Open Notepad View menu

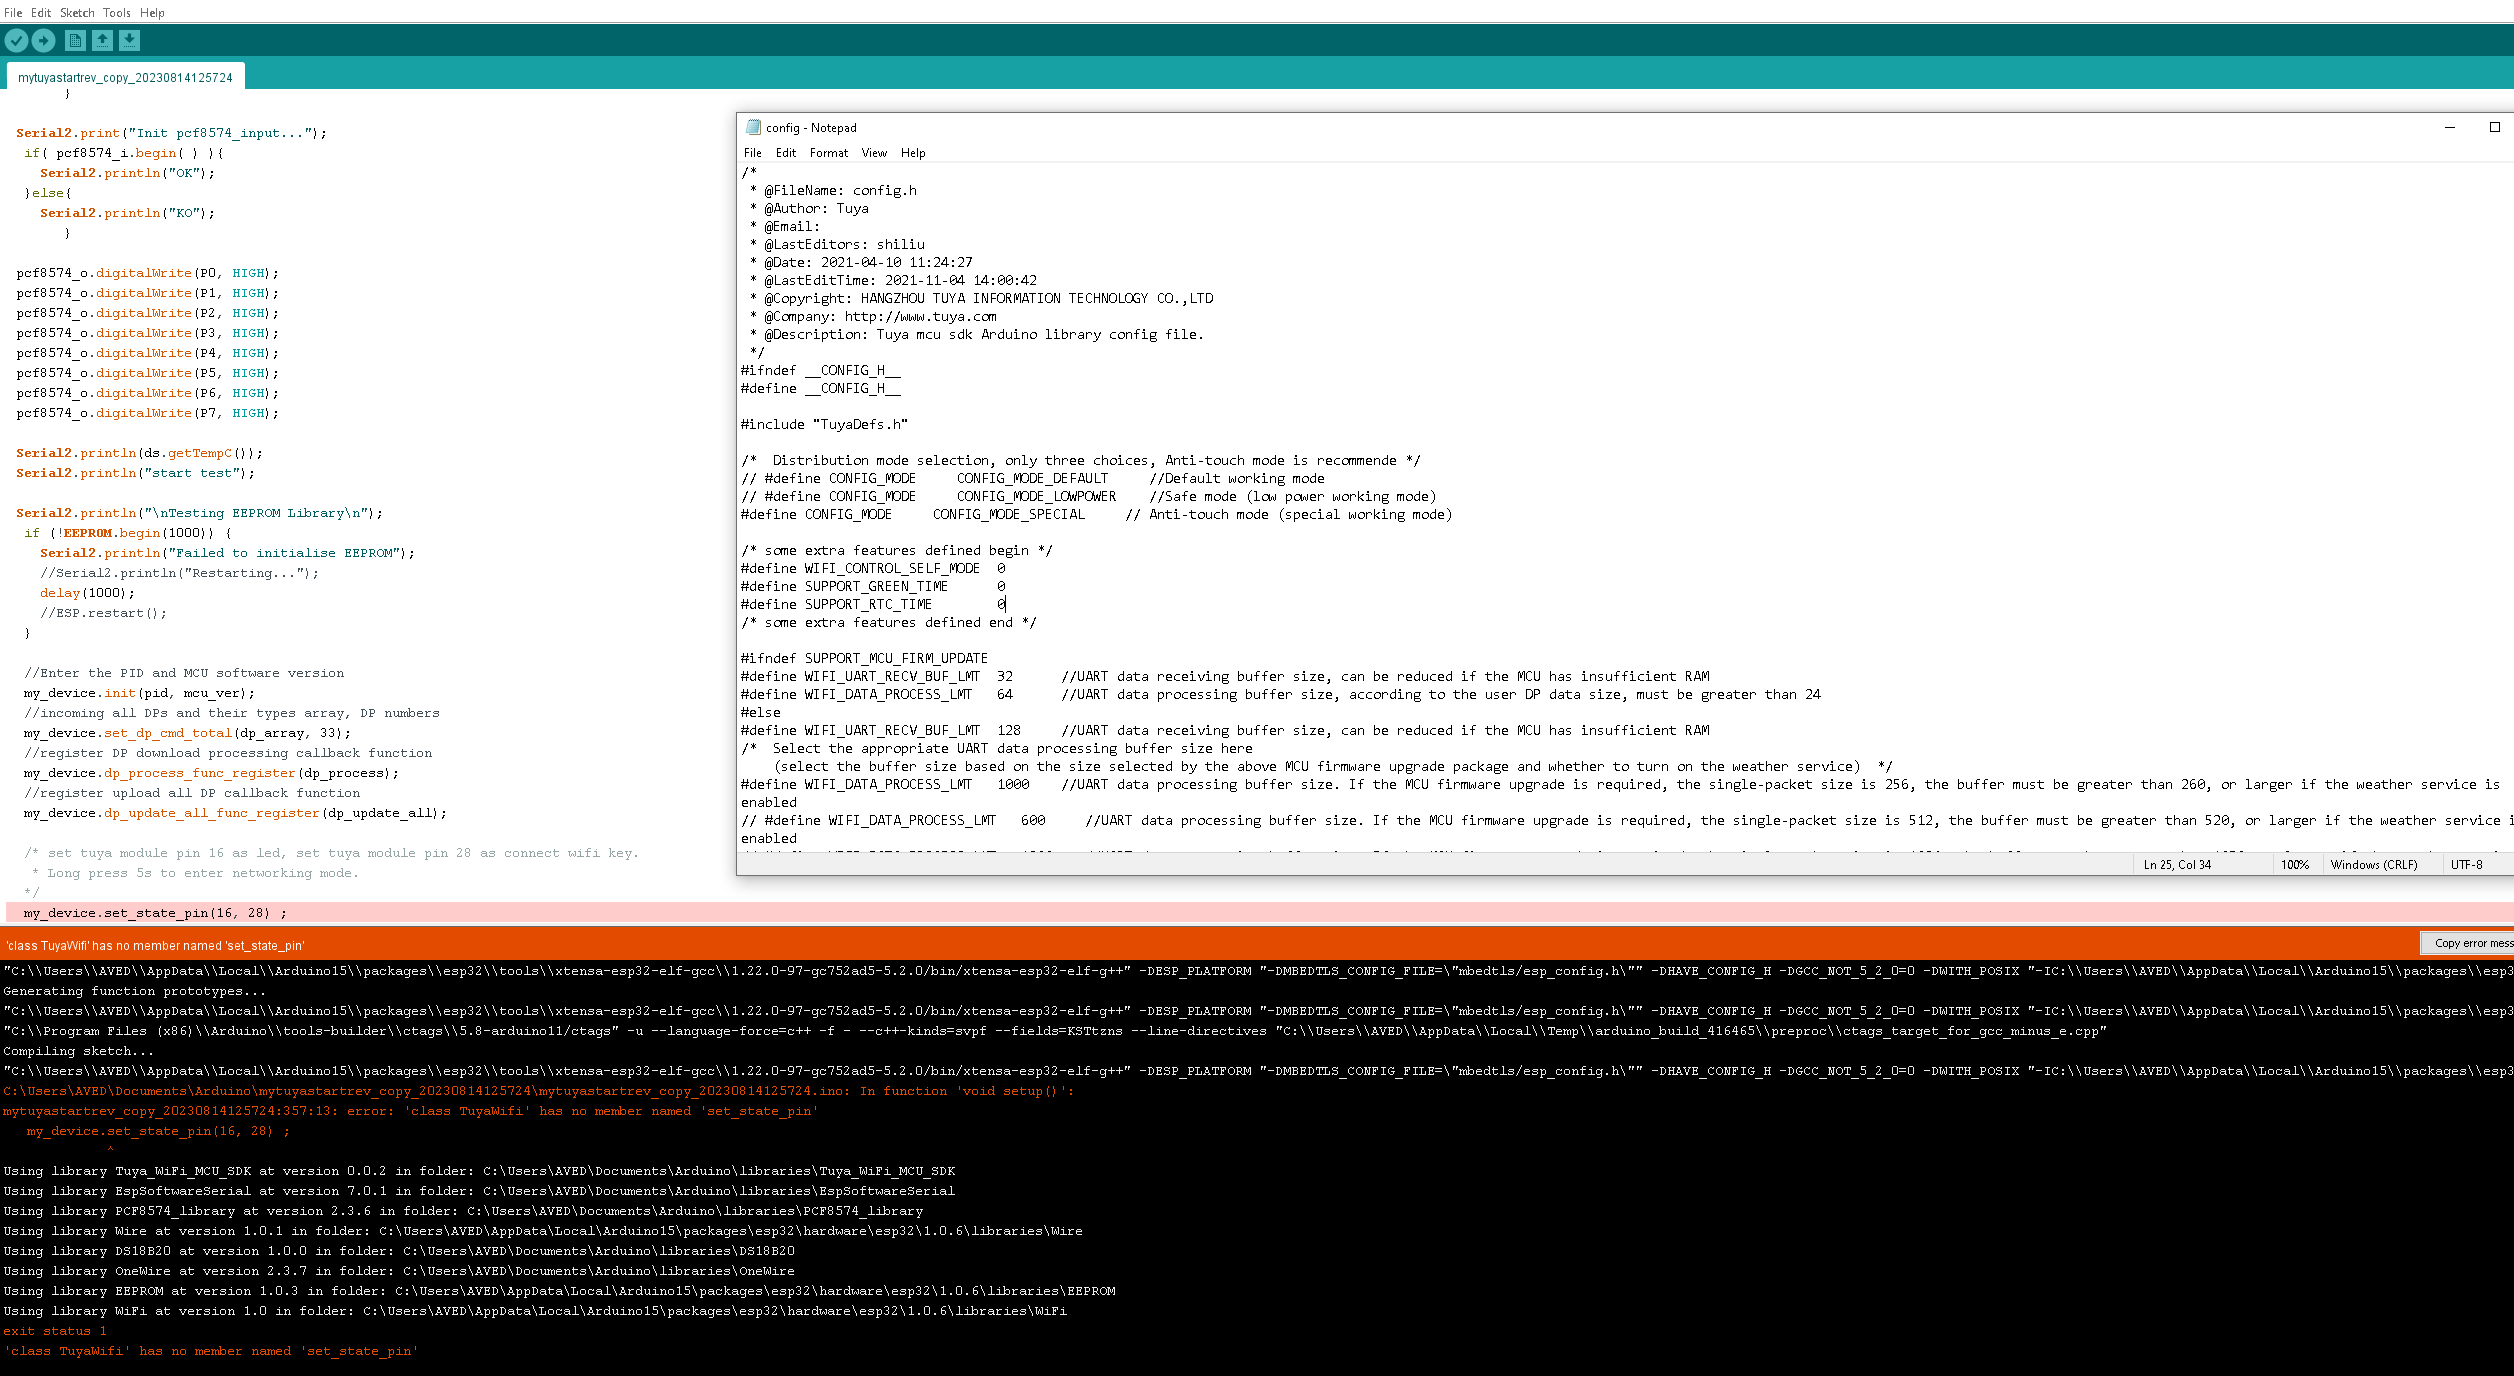point(874,153)
